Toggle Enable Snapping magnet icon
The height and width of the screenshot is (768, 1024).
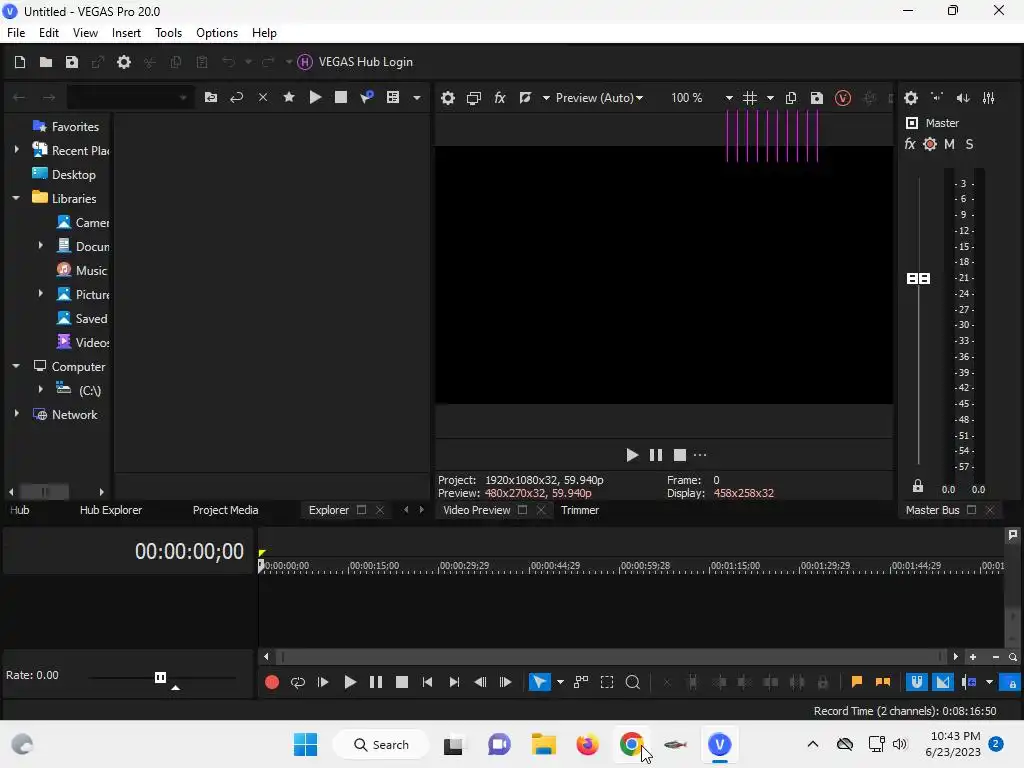click(917, 682)
